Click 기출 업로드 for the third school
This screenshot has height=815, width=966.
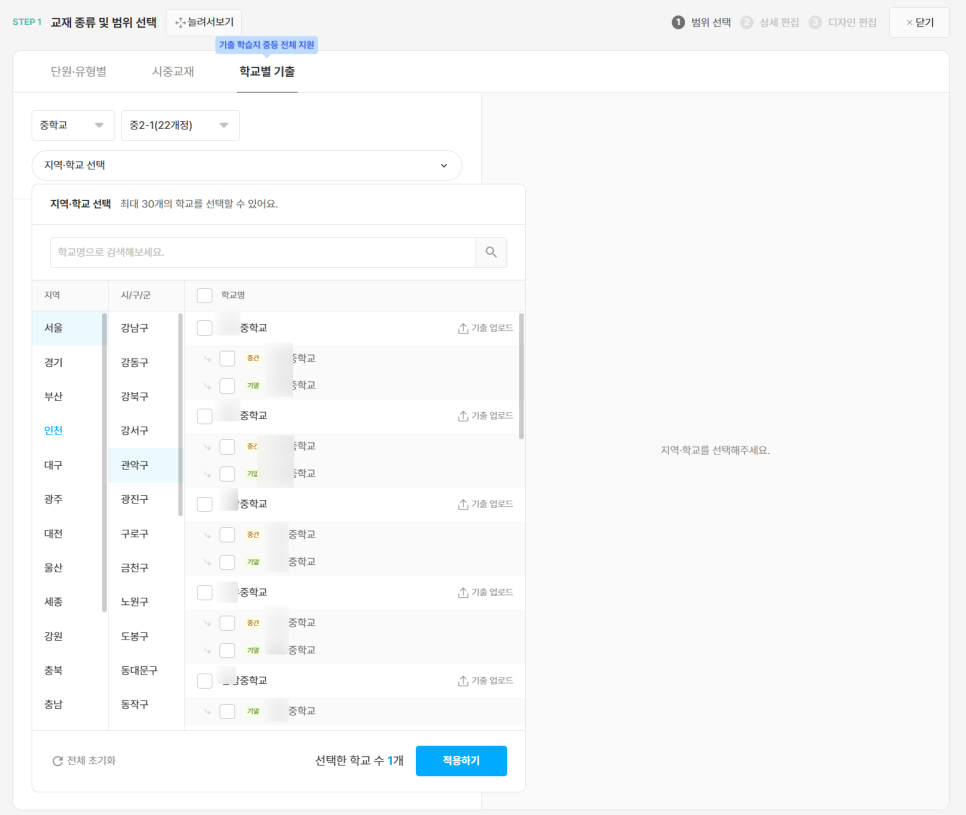485,504
